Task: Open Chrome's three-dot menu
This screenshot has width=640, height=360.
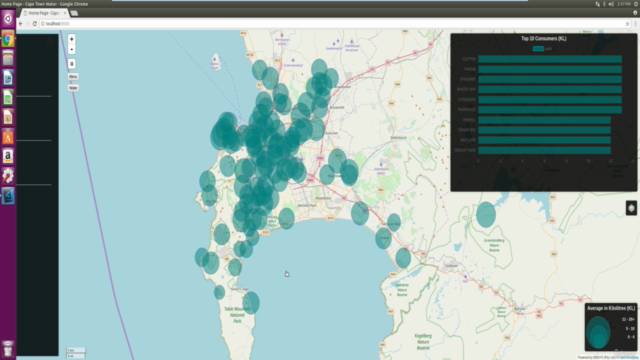Action: point(636,24)
